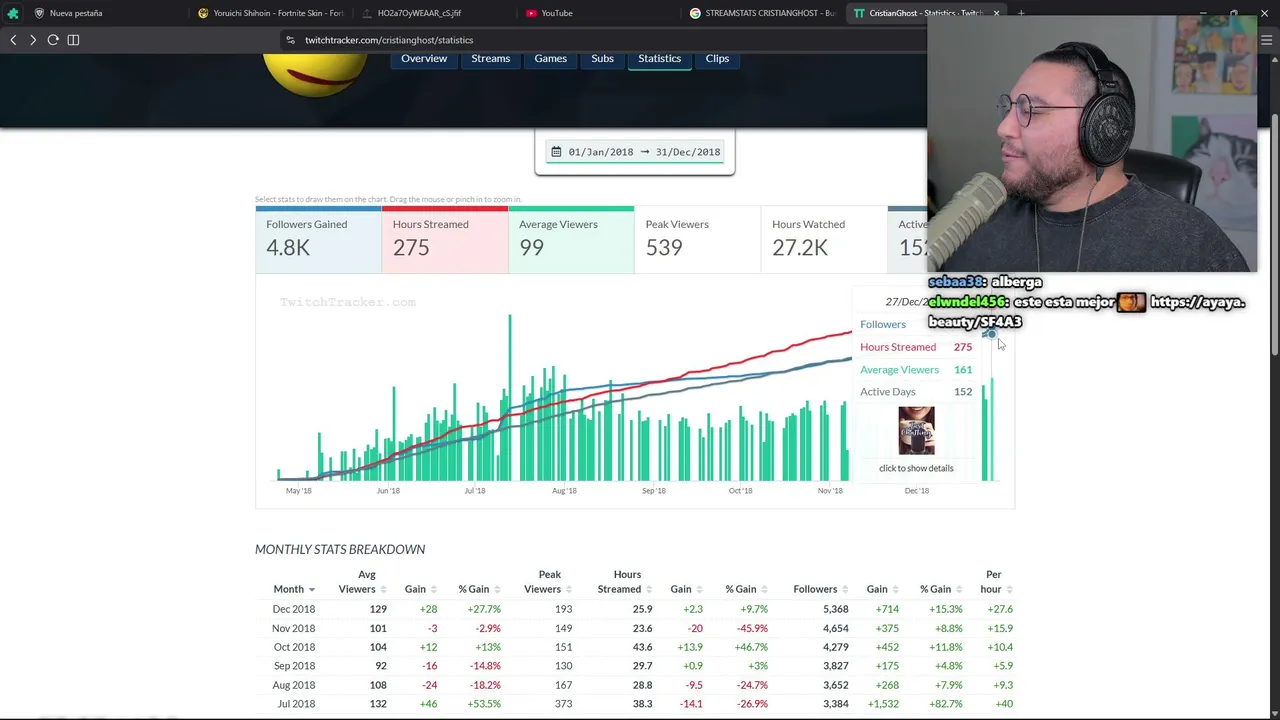Image resolution: width=1280 pixels, height=720 pixels.
Task: Open the browser hamburger menu icon
Action: tap(1267, 40)
